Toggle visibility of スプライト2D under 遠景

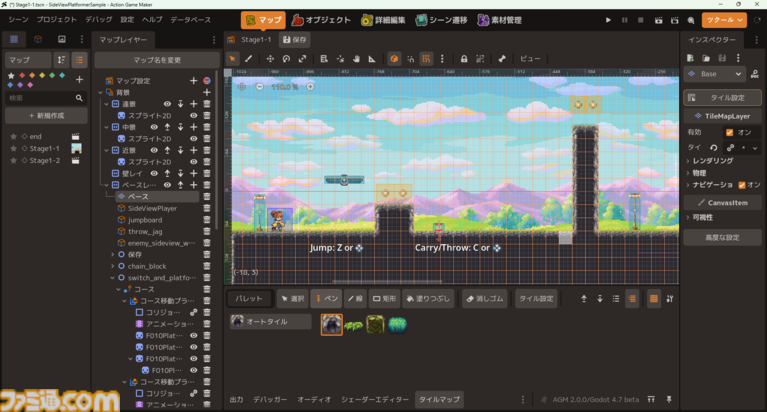[194, 115]
